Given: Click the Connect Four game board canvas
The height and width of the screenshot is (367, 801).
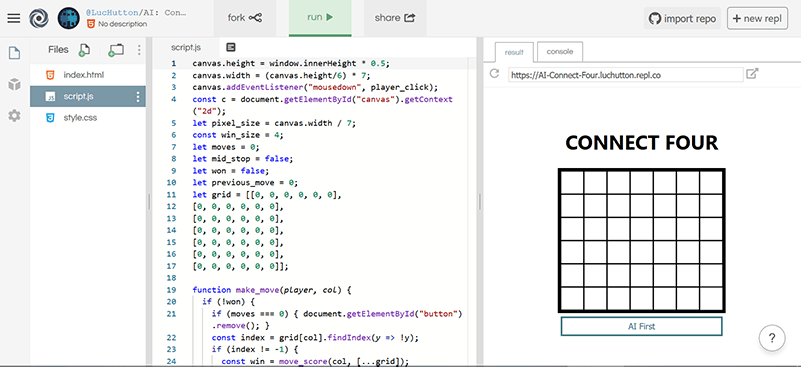Looking at the screenshot, I should pos(641,240).
